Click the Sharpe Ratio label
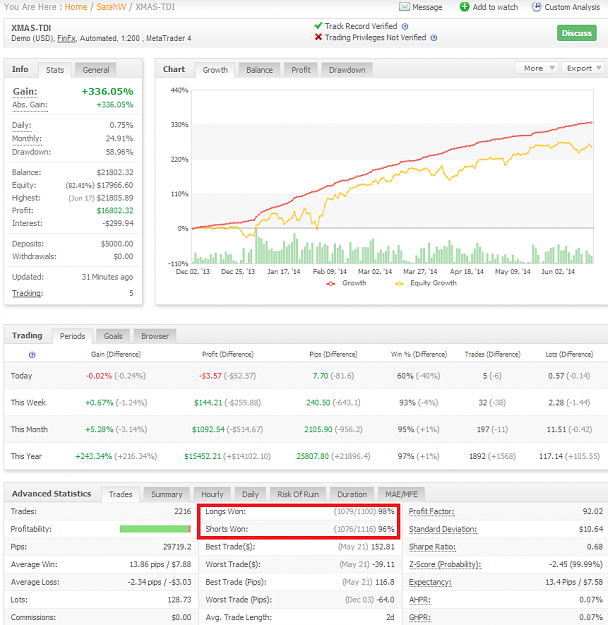This screenshot has height=625, width=608. pyautogui.click(x=432, y=547)
